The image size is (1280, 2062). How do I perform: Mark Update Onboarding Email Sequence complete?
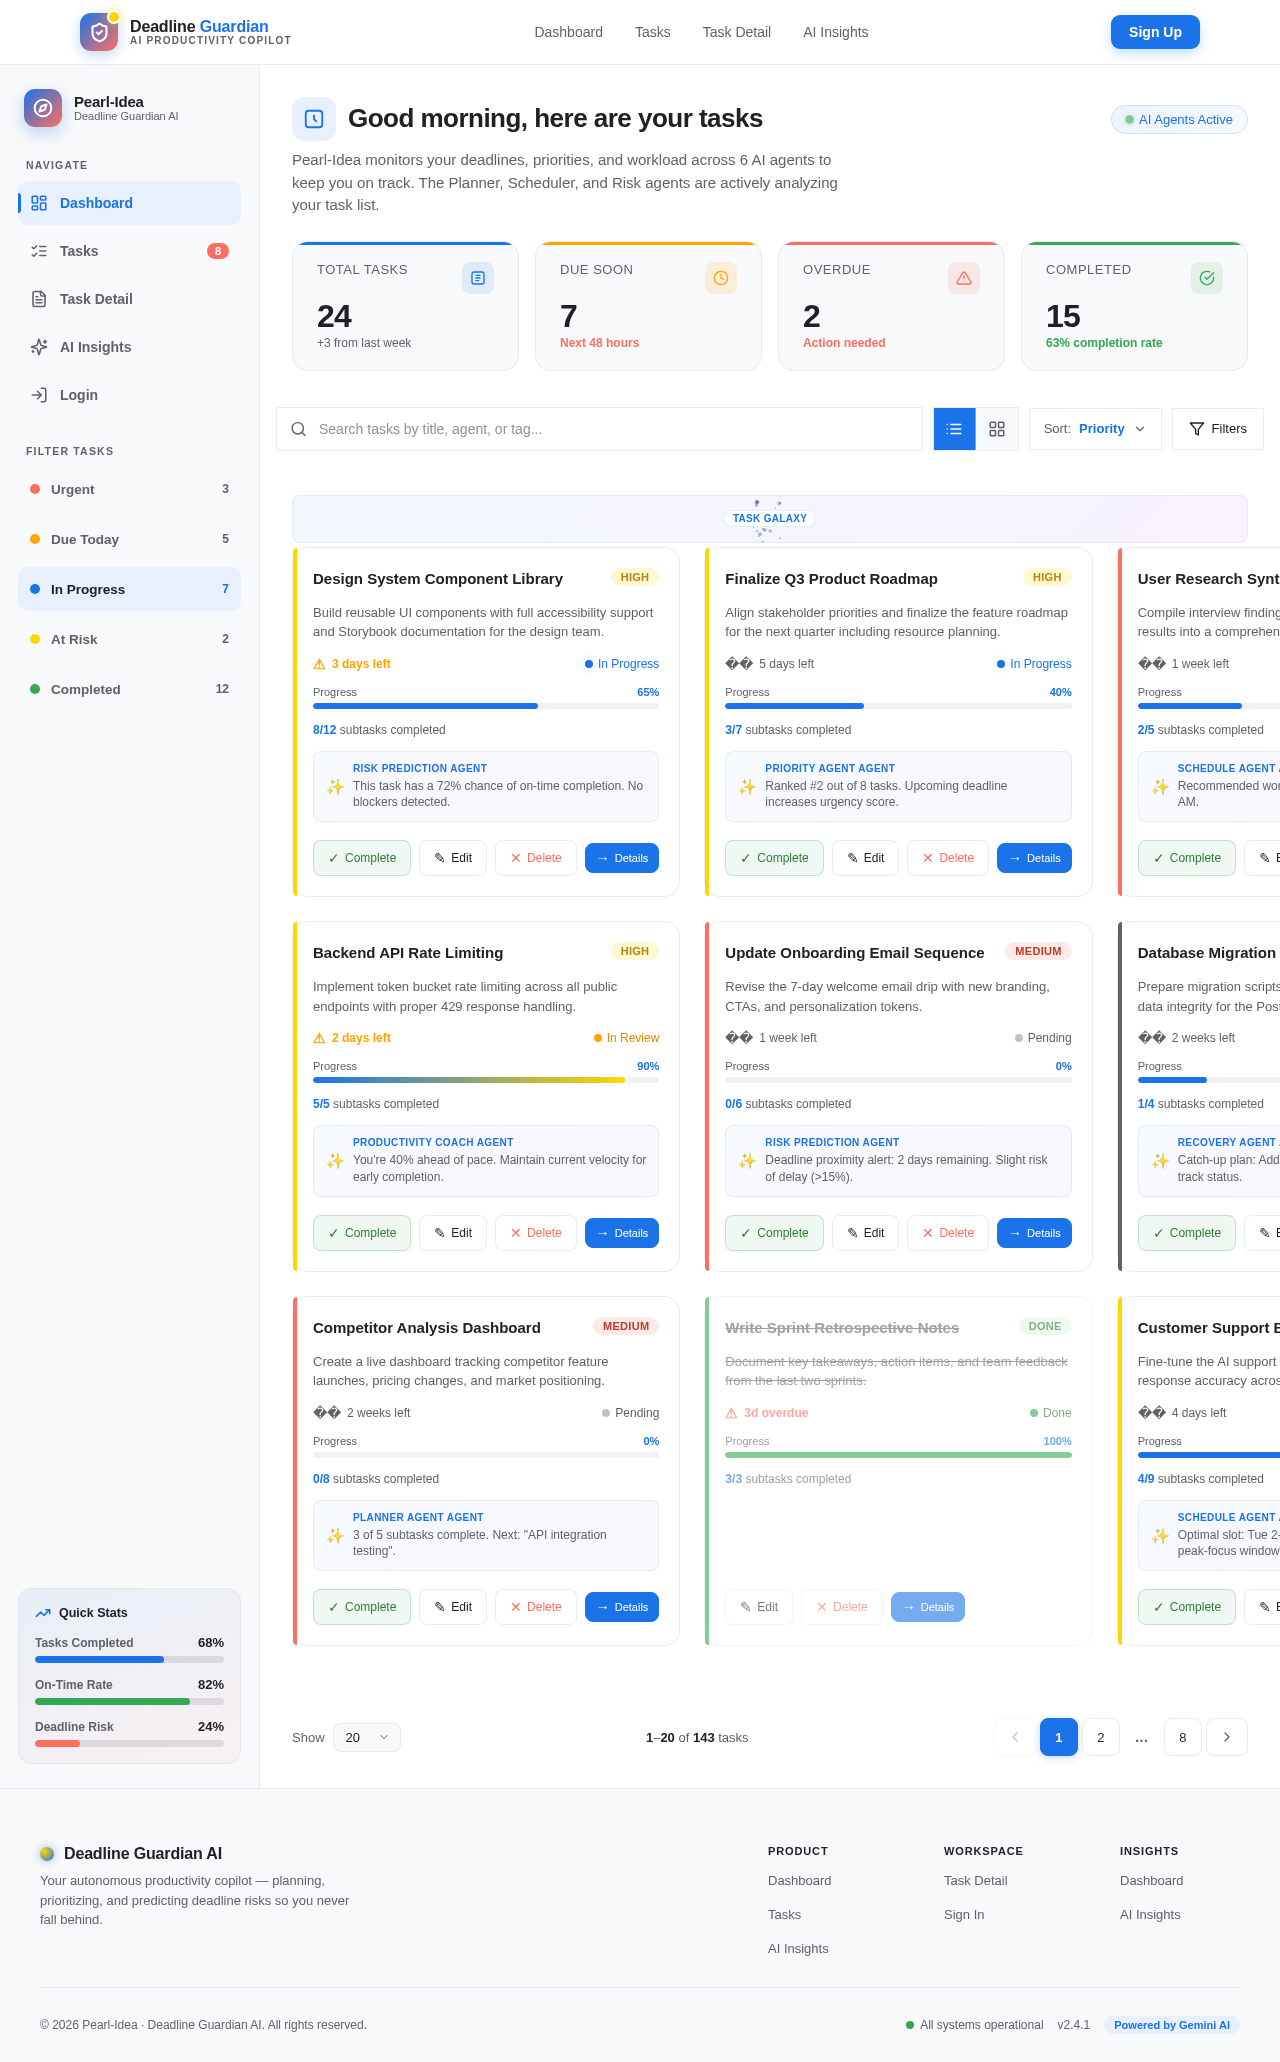(774, 1233)
